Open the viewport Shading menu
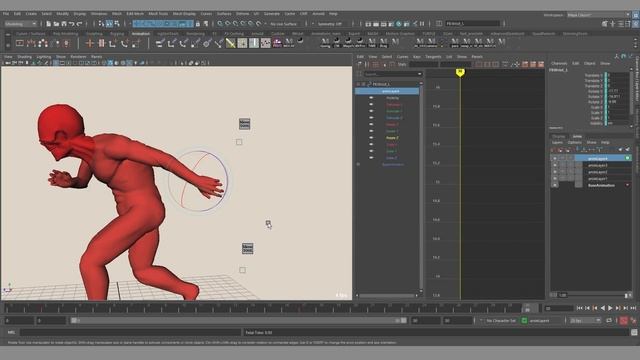The image size is (640, 360). tap(24, 57)
